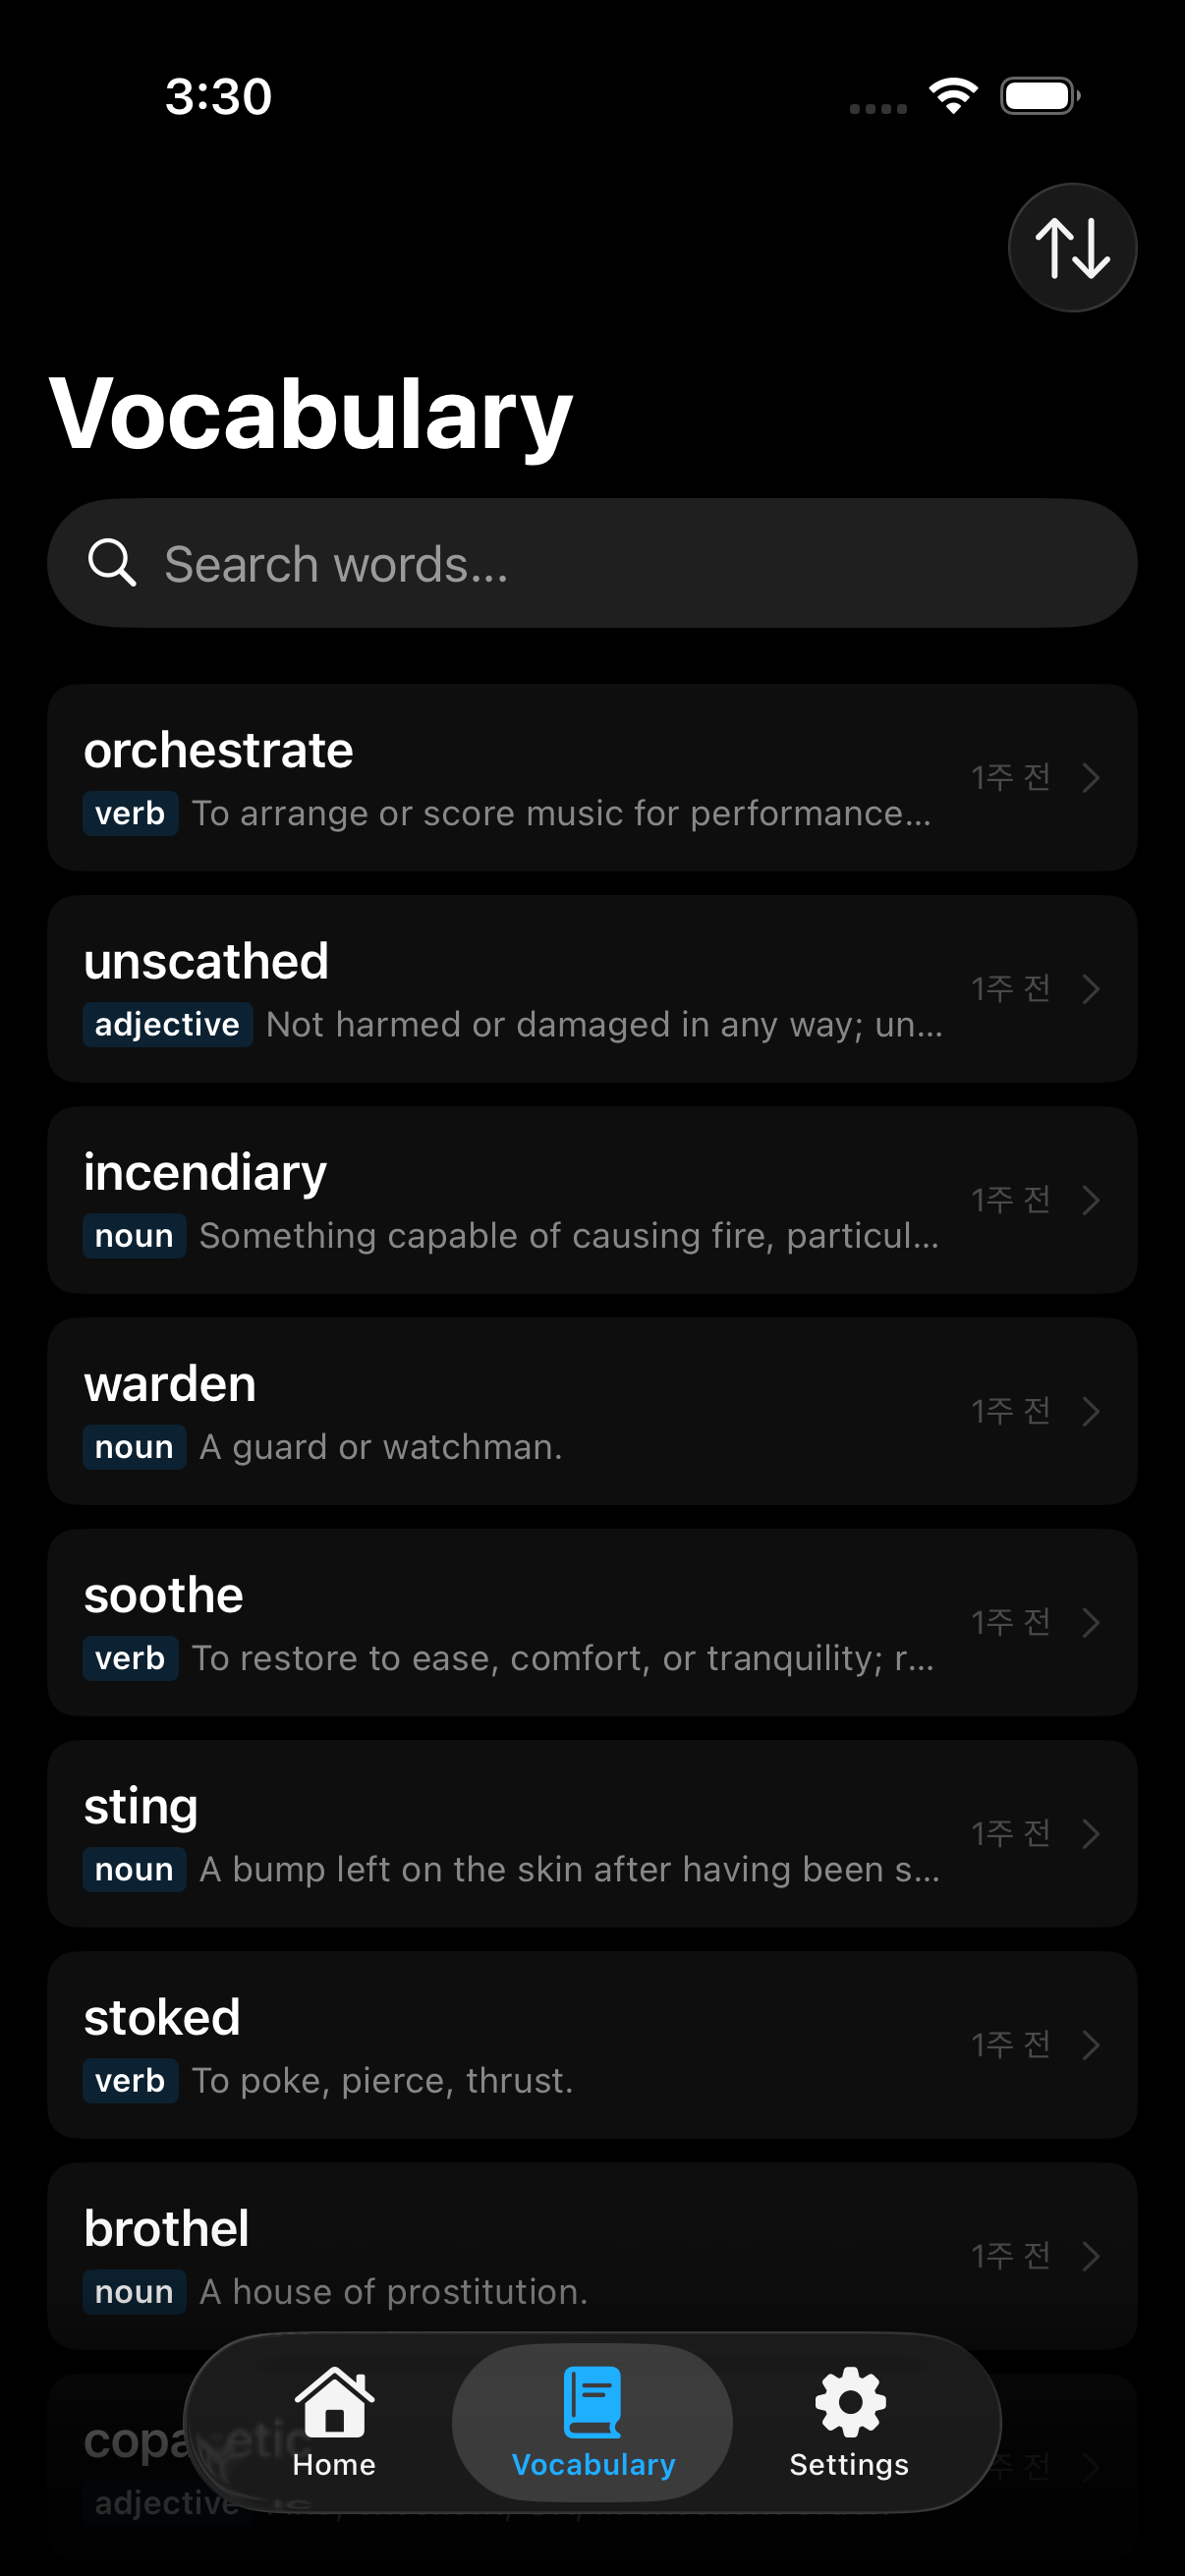1185x2576 pixels.
Task: Tap the battery status icon
Action: [x=1040, y=96]
